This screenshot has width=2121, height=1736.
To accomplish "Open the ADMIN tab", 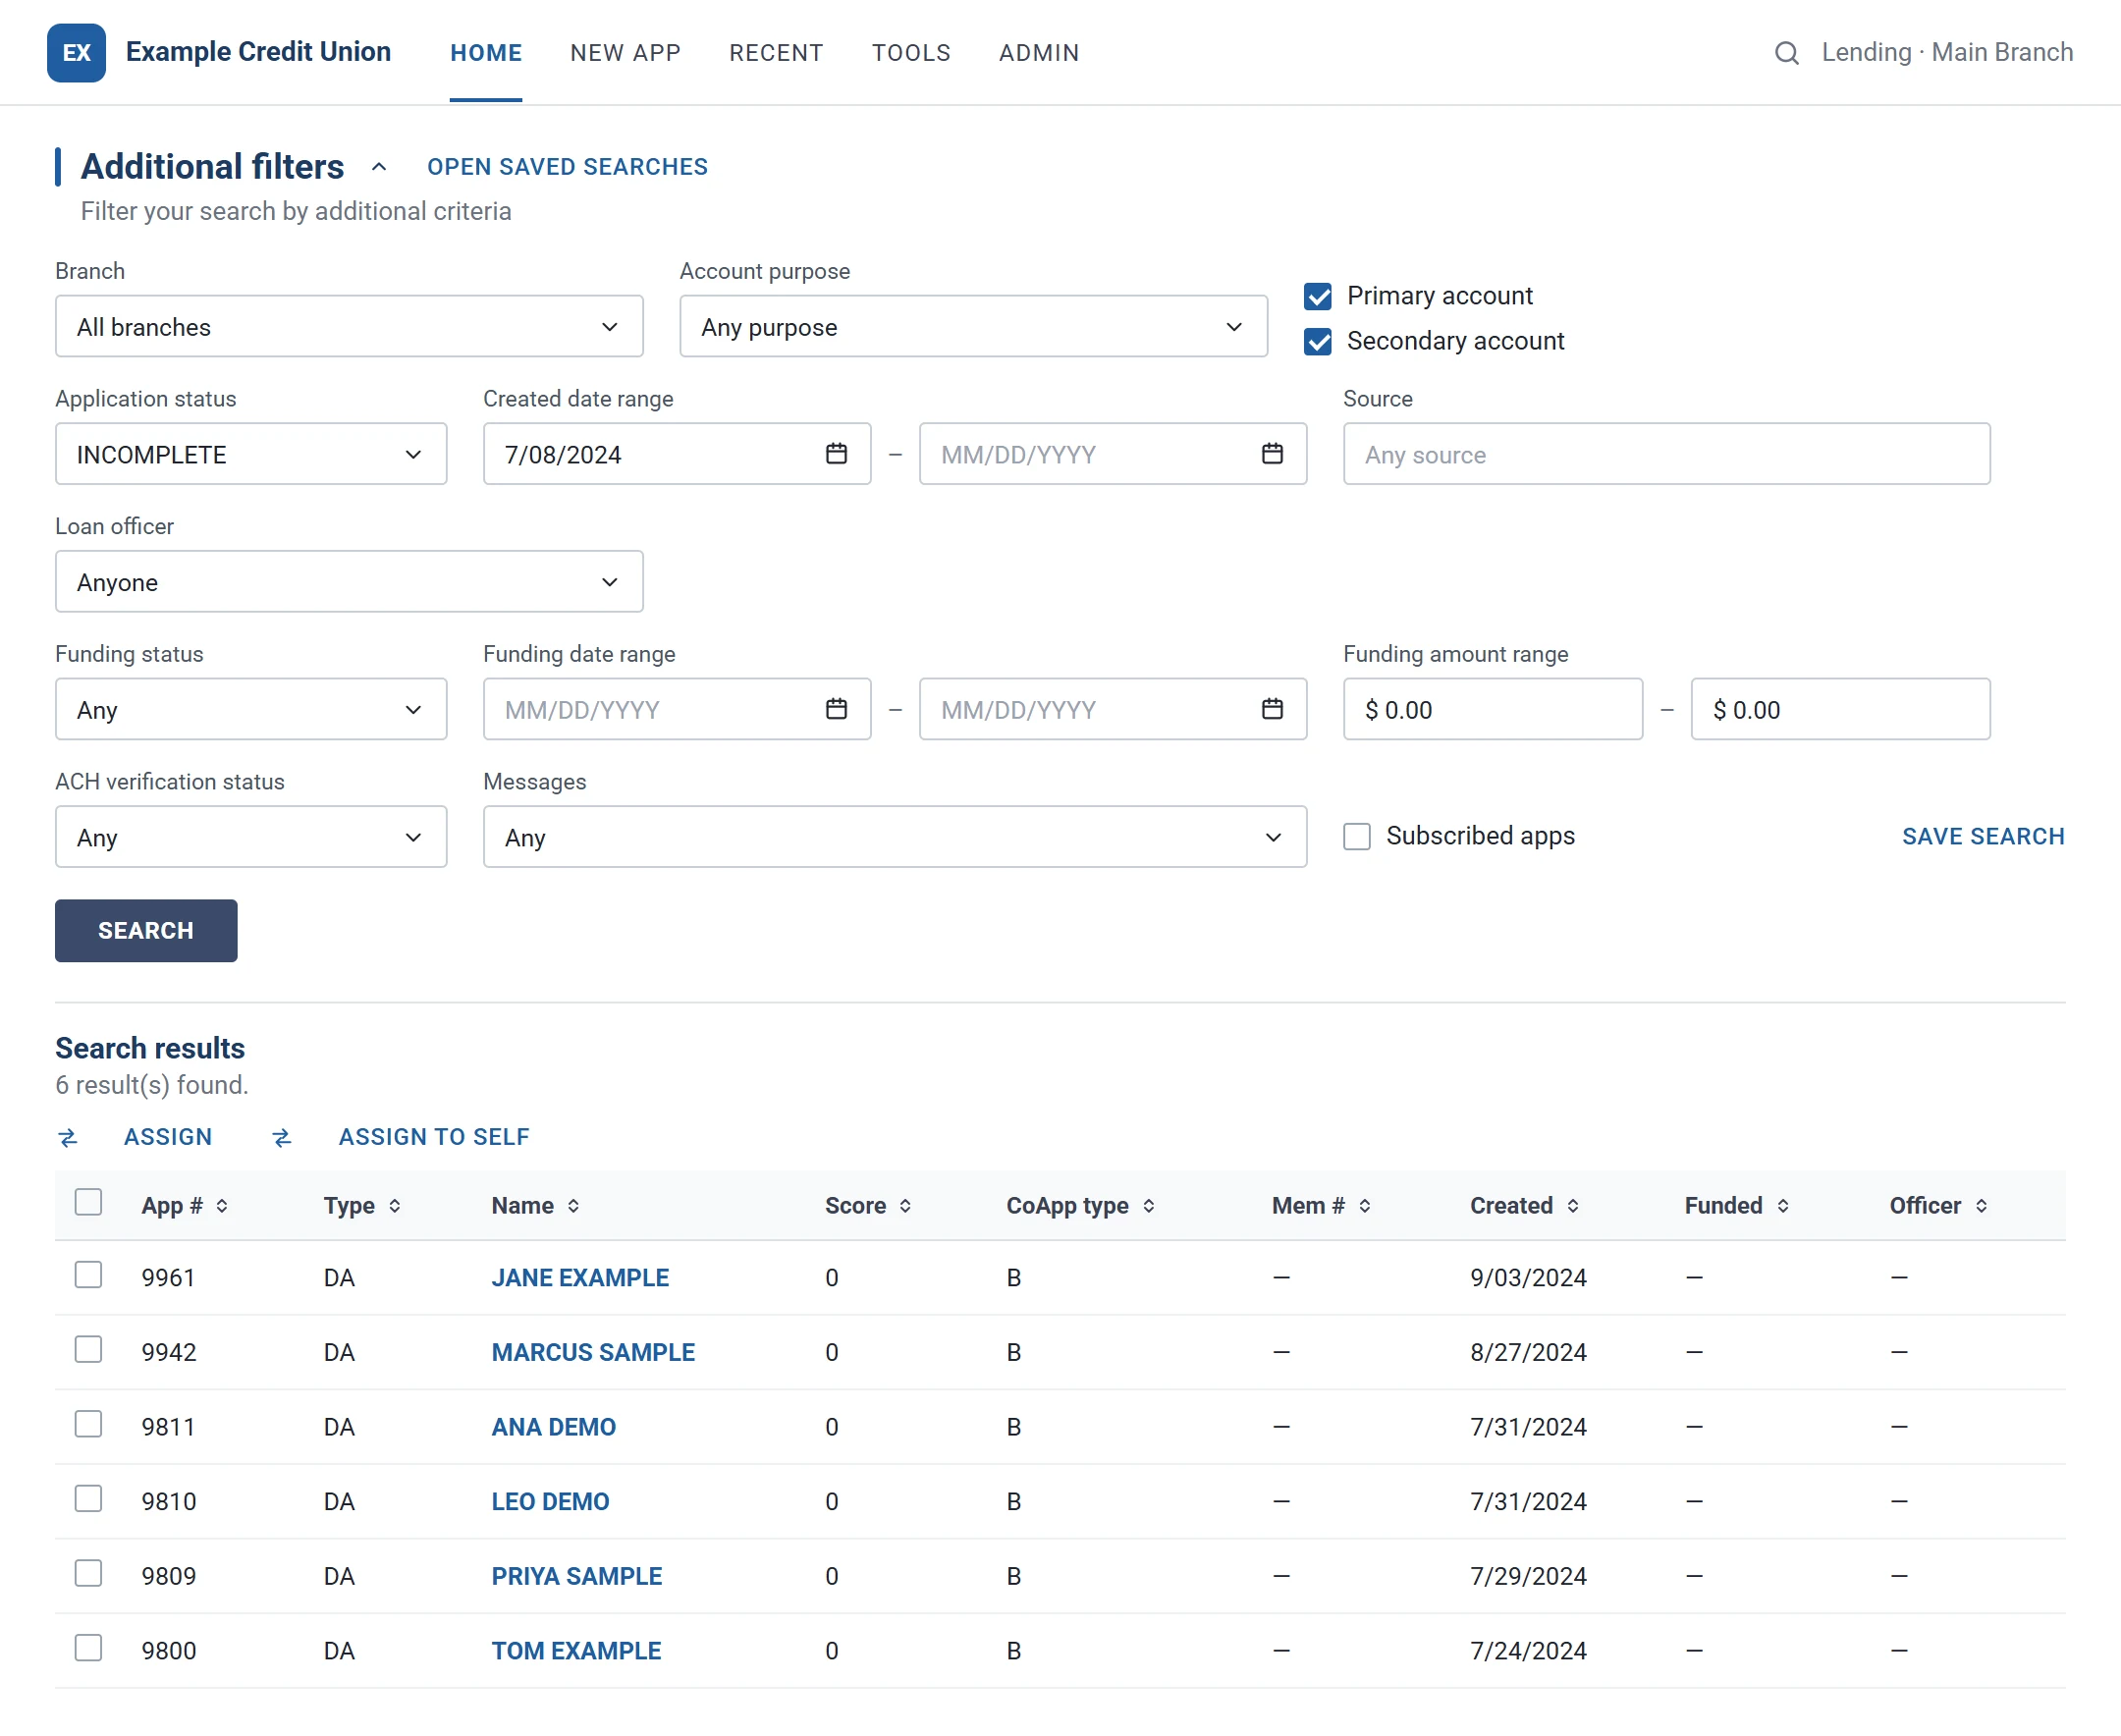I will pos(1039,53).
